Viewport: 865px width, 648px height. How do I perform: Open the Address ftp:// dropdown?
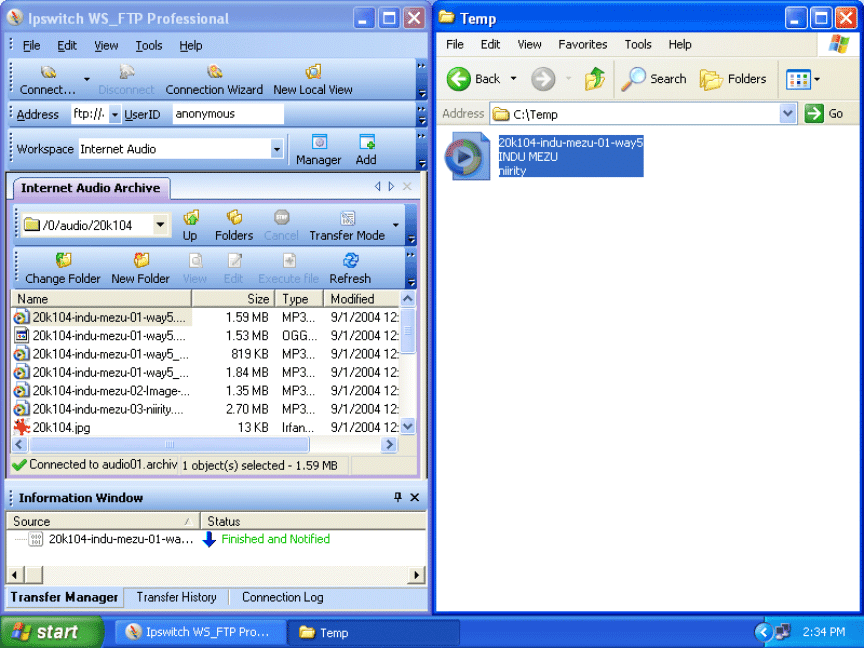click(115, 115)
